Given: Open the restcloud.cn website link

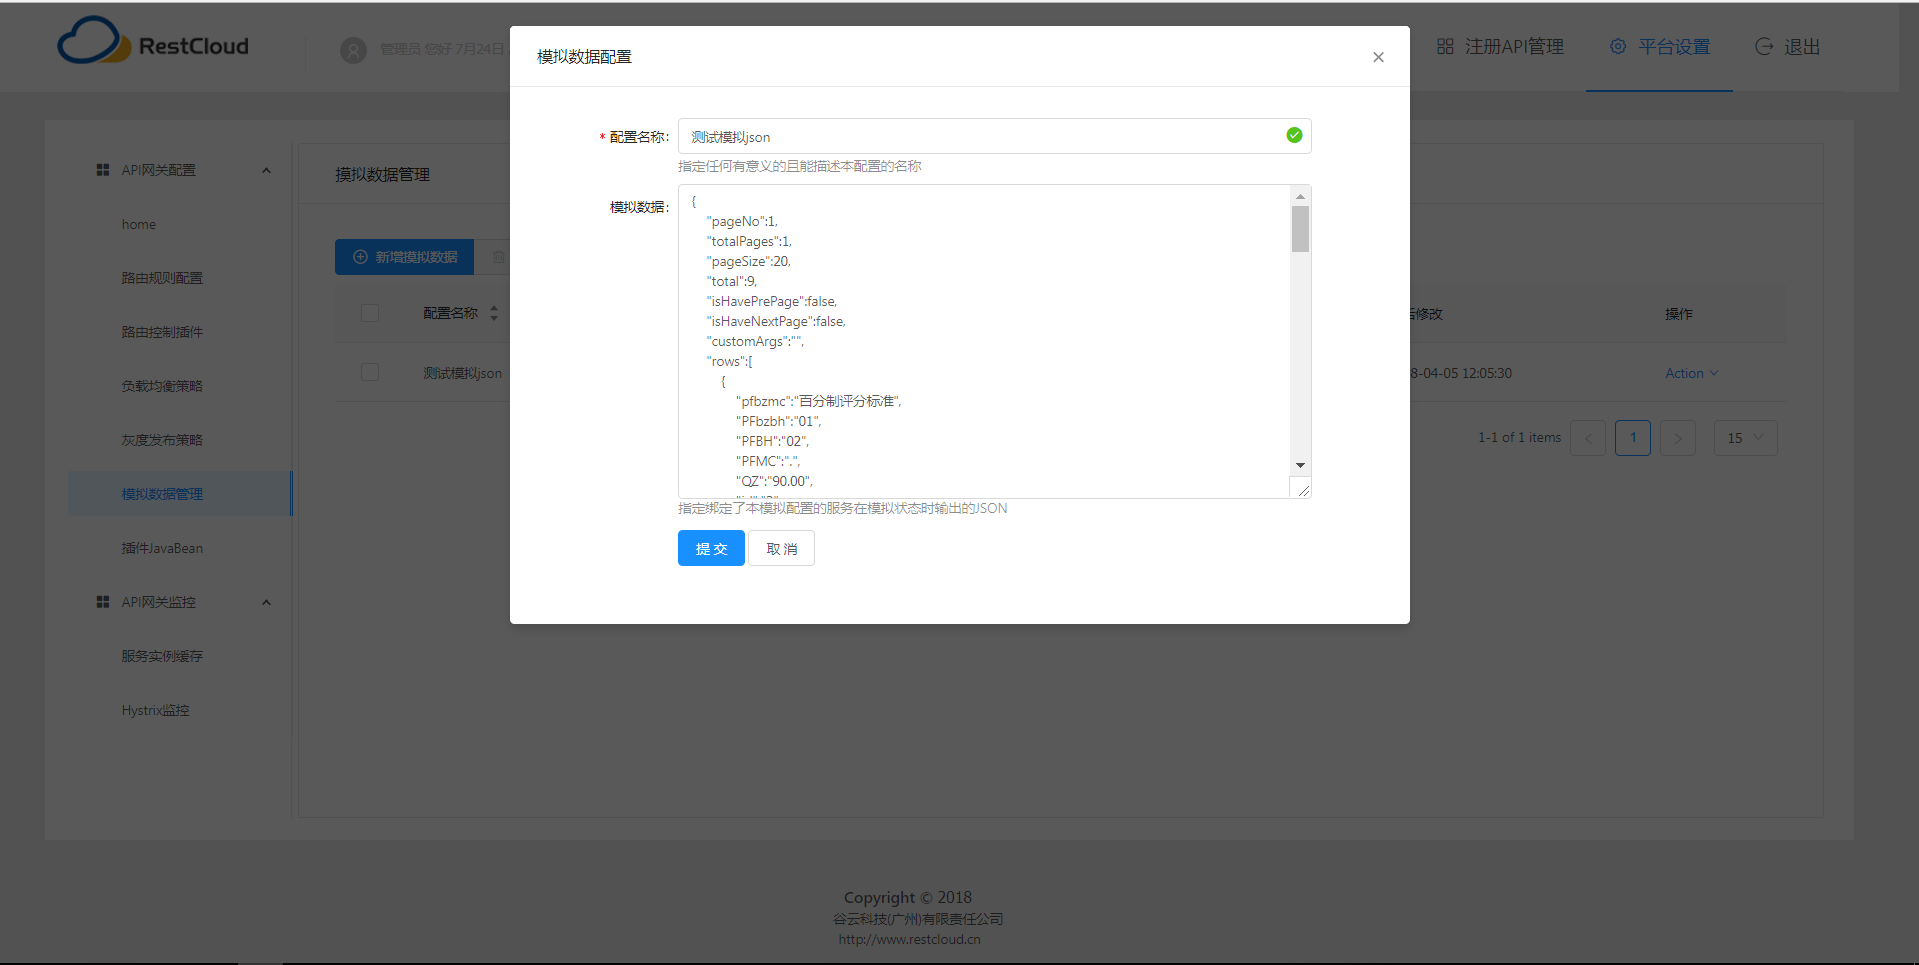Looking at the screenshot, I should point(908,939).
